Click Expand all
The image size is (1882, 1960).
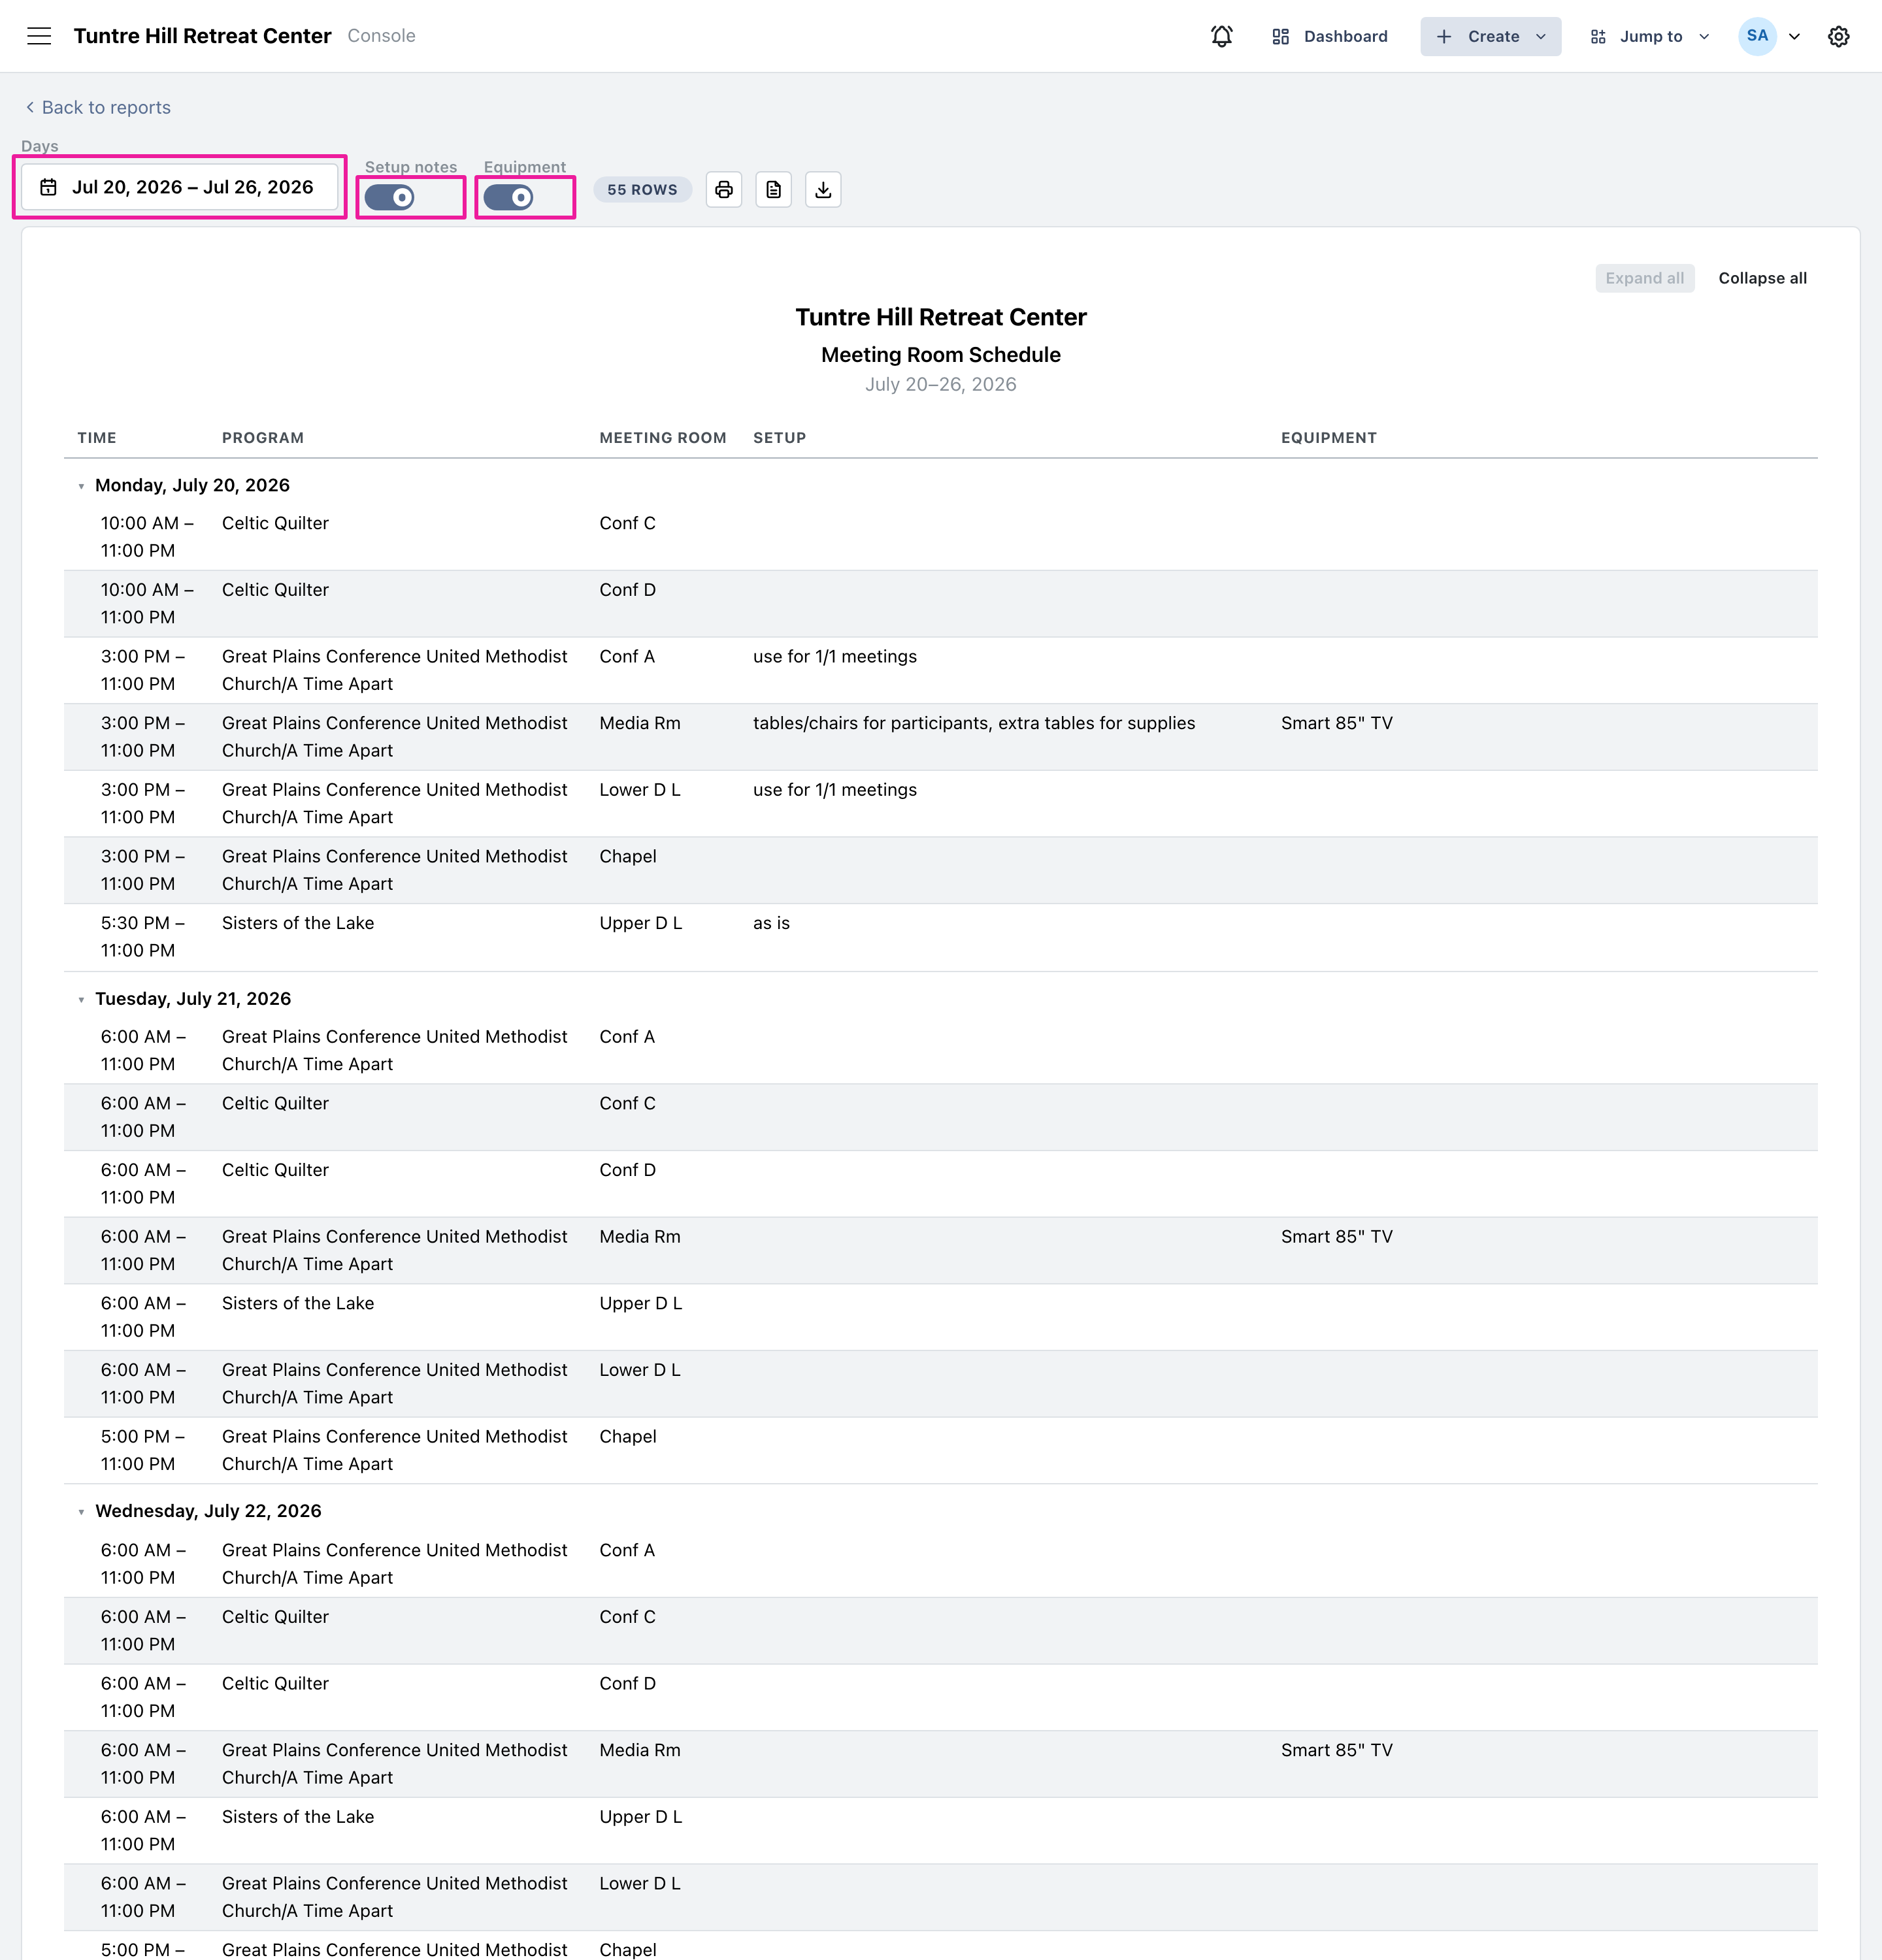(x=1645, y=278)
